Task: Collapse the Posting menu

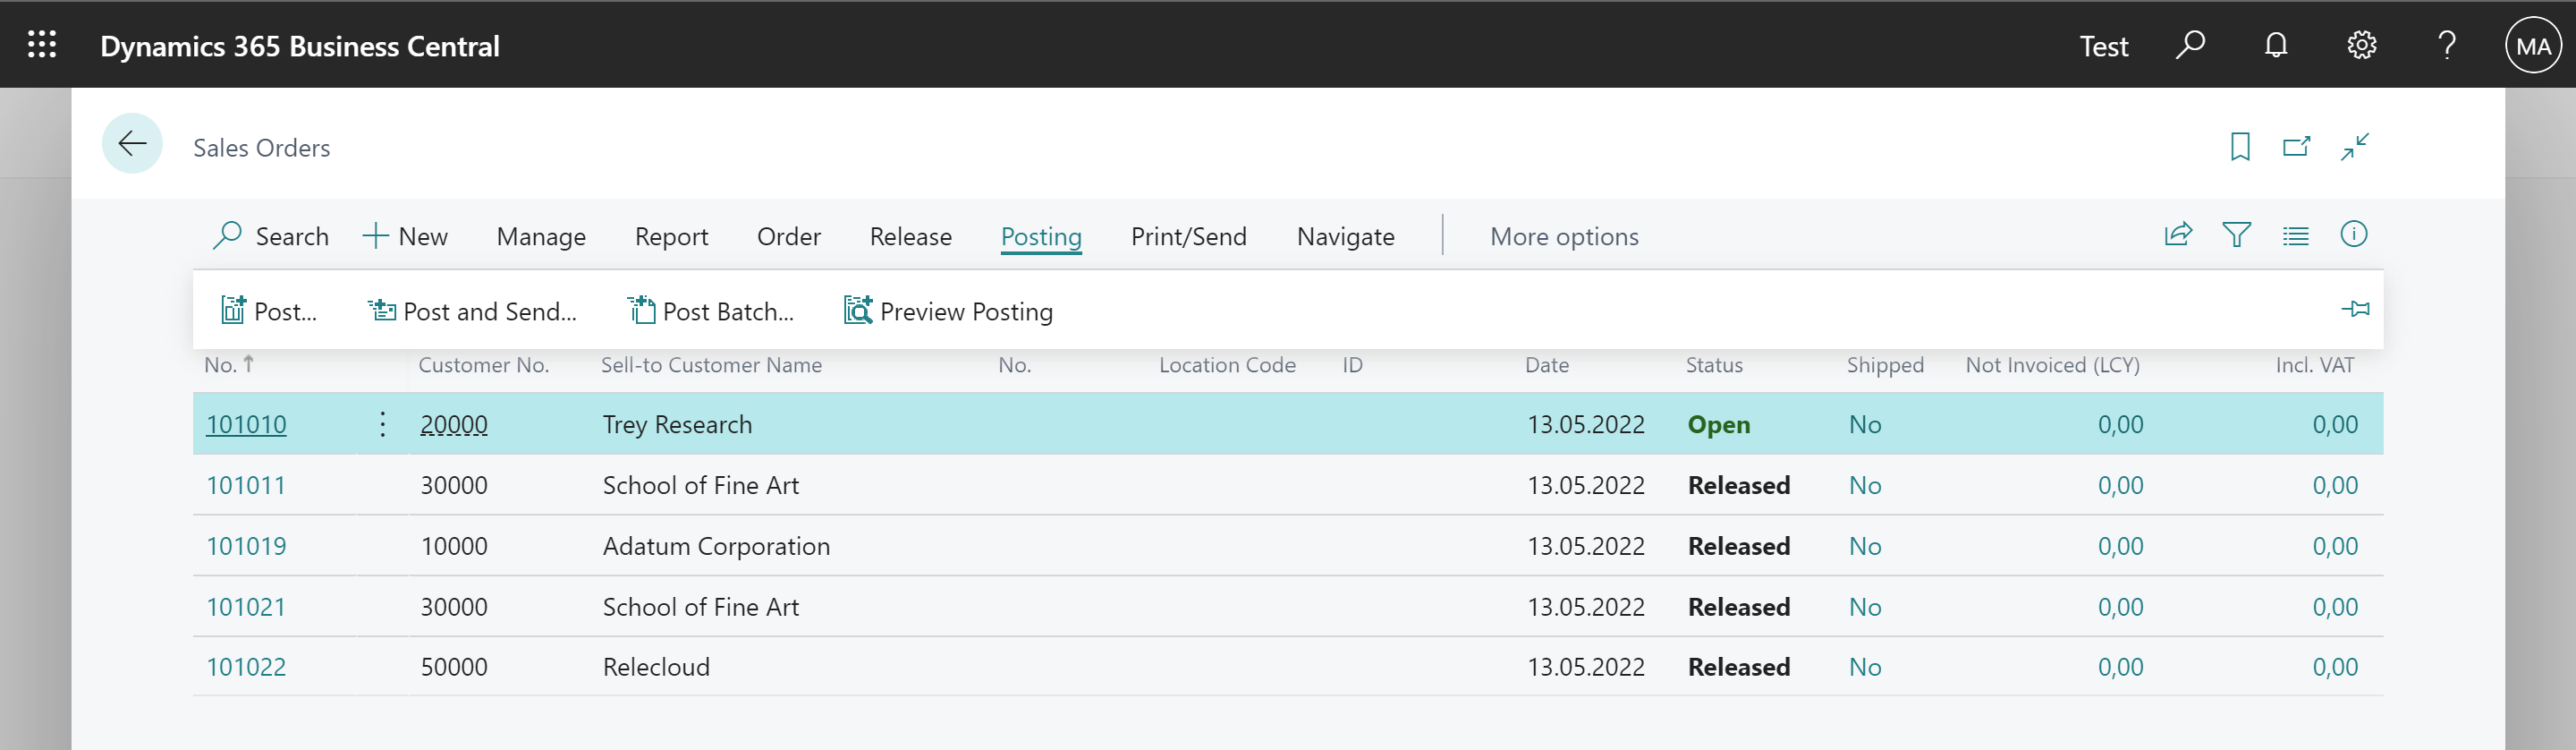Action: click(1041, 237)
